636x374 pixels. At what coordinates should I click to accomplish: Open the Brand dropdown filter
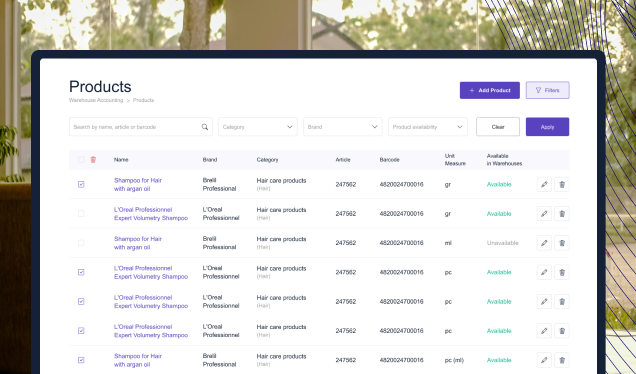[x=343, y=127]
